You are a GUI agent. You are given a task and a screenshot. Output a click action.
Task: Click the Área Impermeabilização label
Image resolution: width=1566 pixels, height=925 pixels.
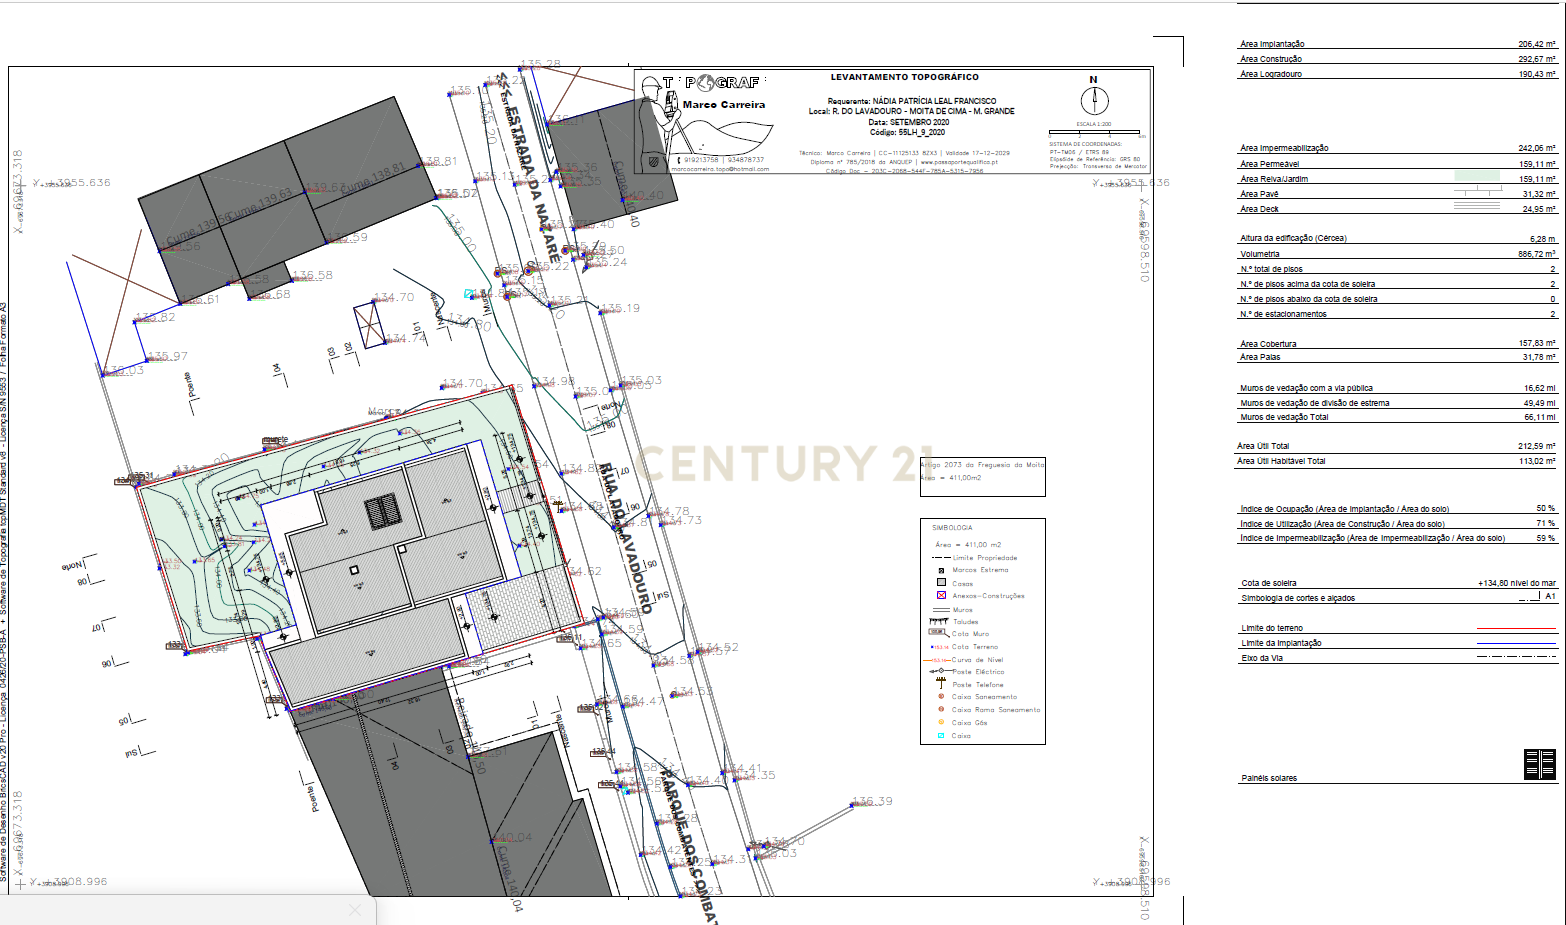click(x=1284, y=148)
